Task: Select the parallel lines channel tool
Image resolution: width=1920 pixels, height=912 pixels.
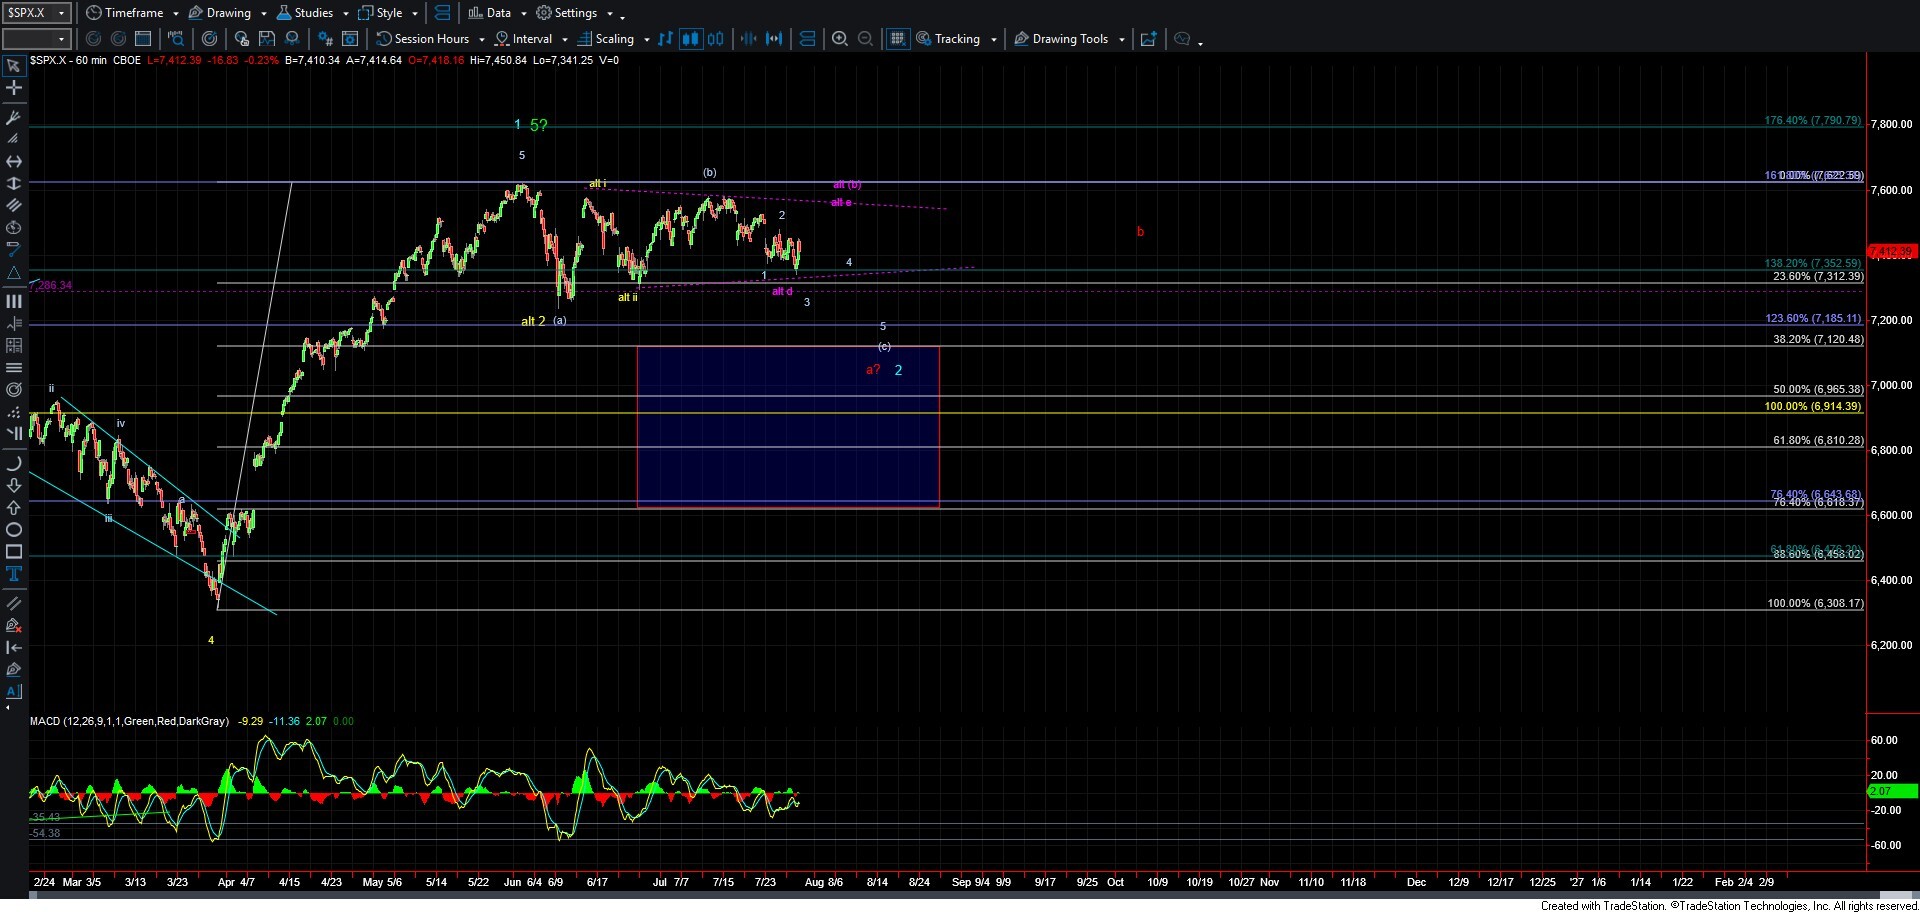Action: (14, 205)
